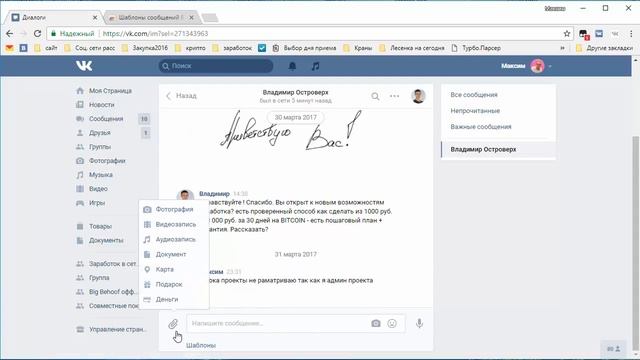Close the Диалоги browser tab
The height and width of the screenshot is (360, 640).
coord(95,18)
